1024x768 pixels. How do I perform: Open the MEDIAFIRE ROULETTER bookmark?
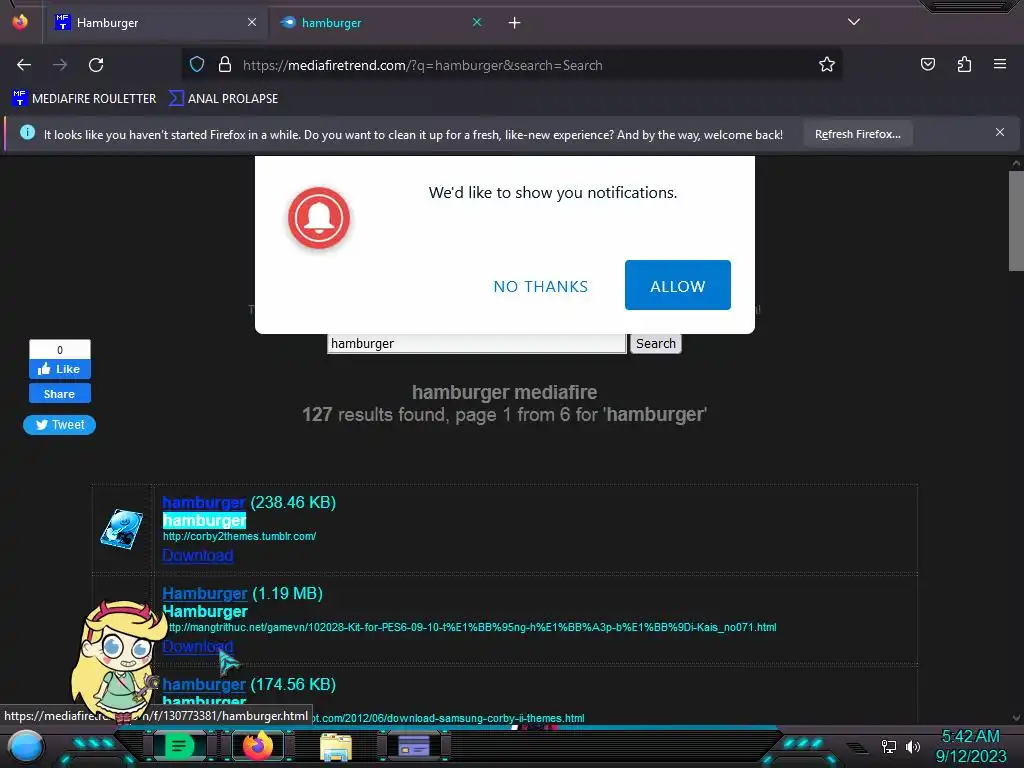click(84, 99)
